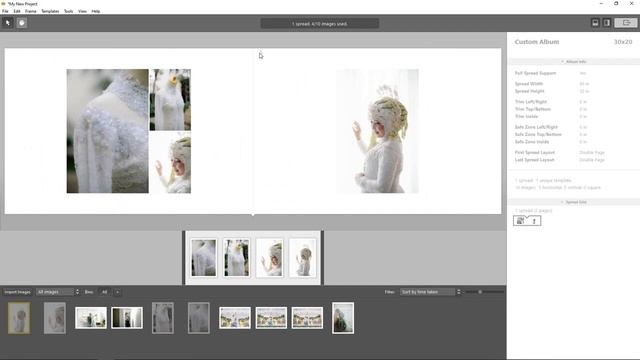Open the Frame menu
640x360 pixels.
point(31,11)
